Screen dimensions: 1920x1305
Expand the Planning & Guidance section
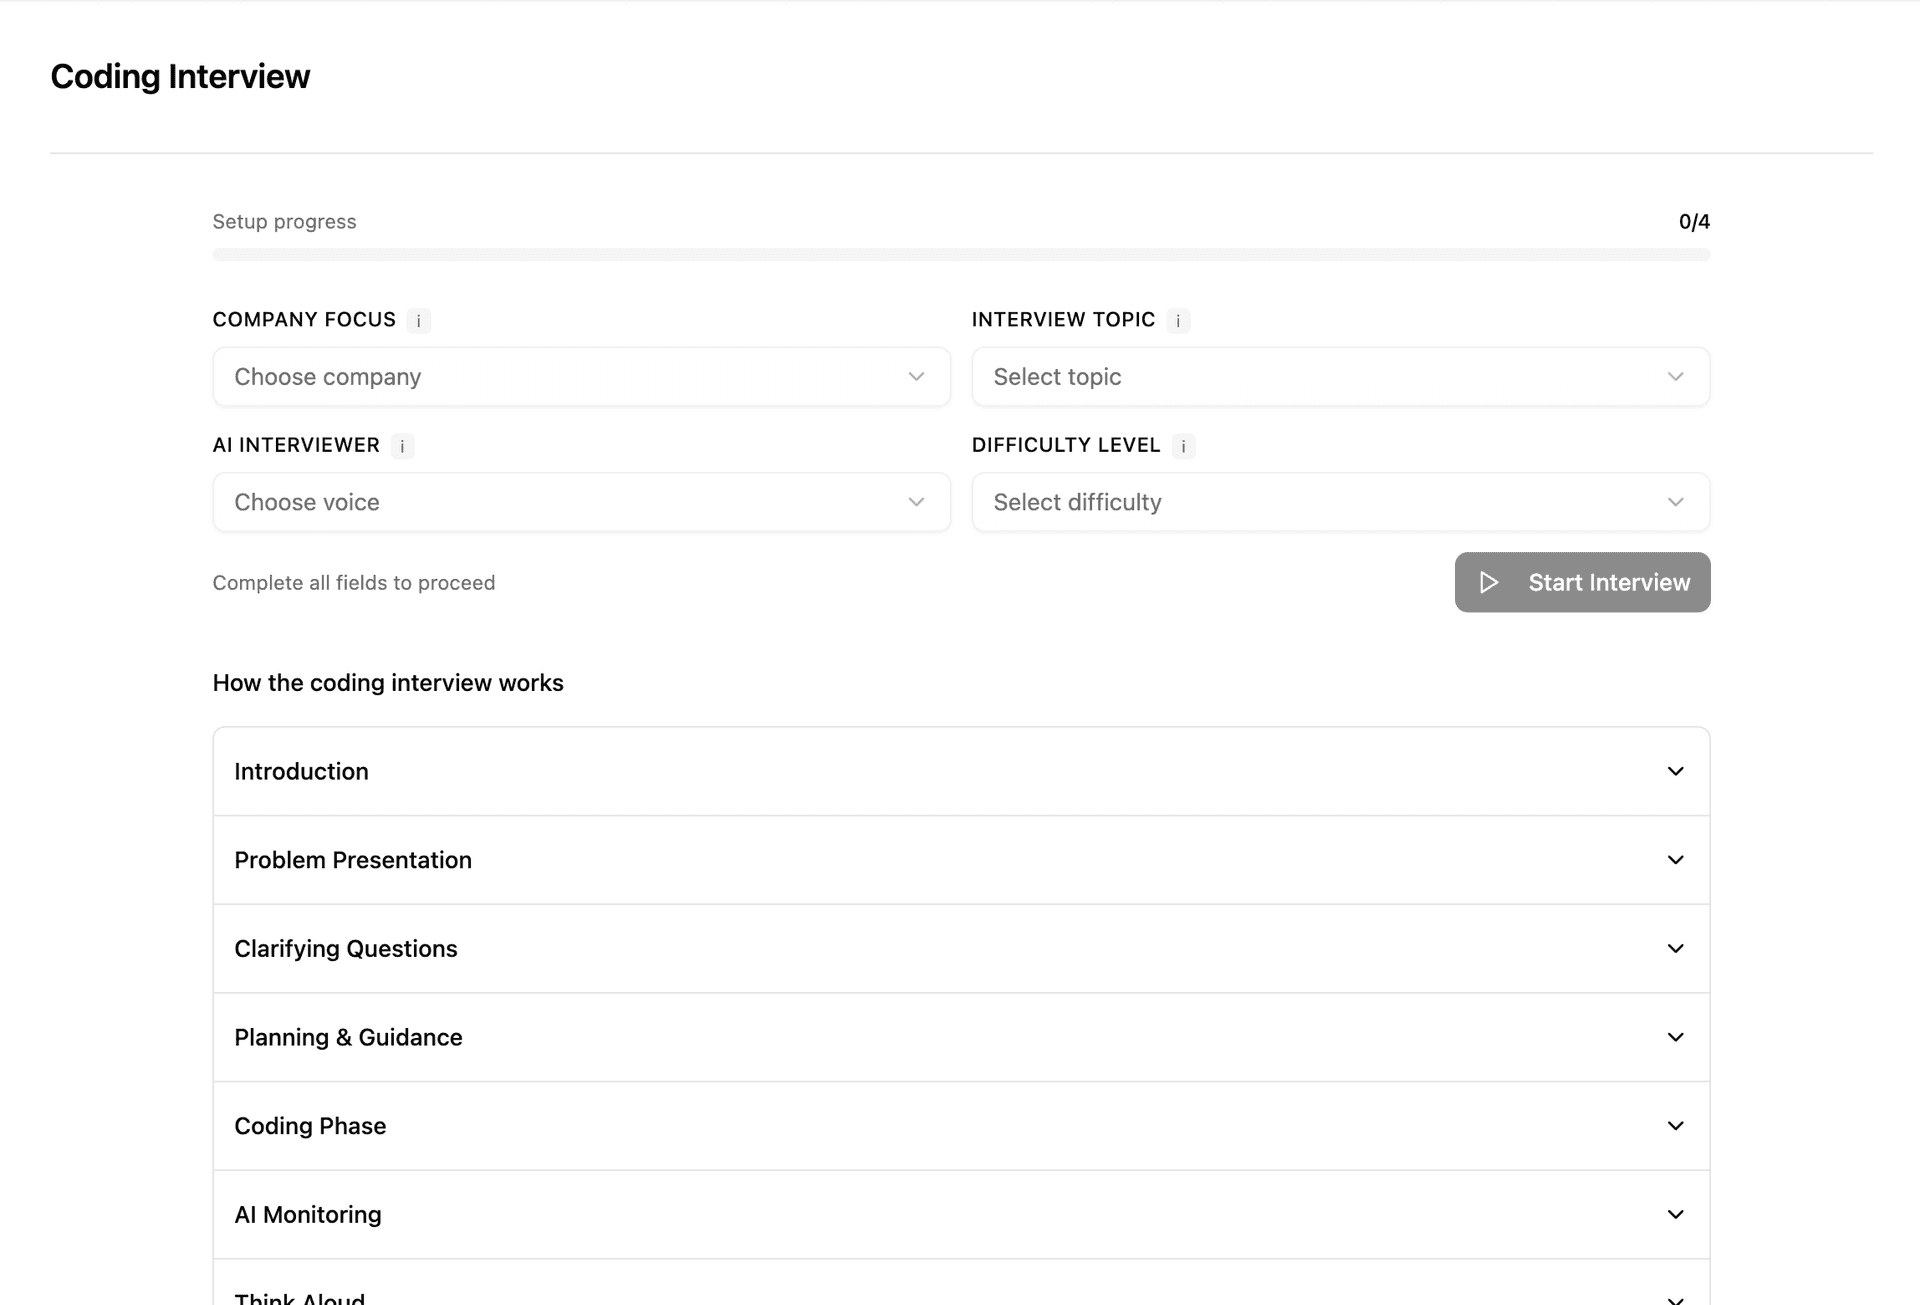(961, 1037)
